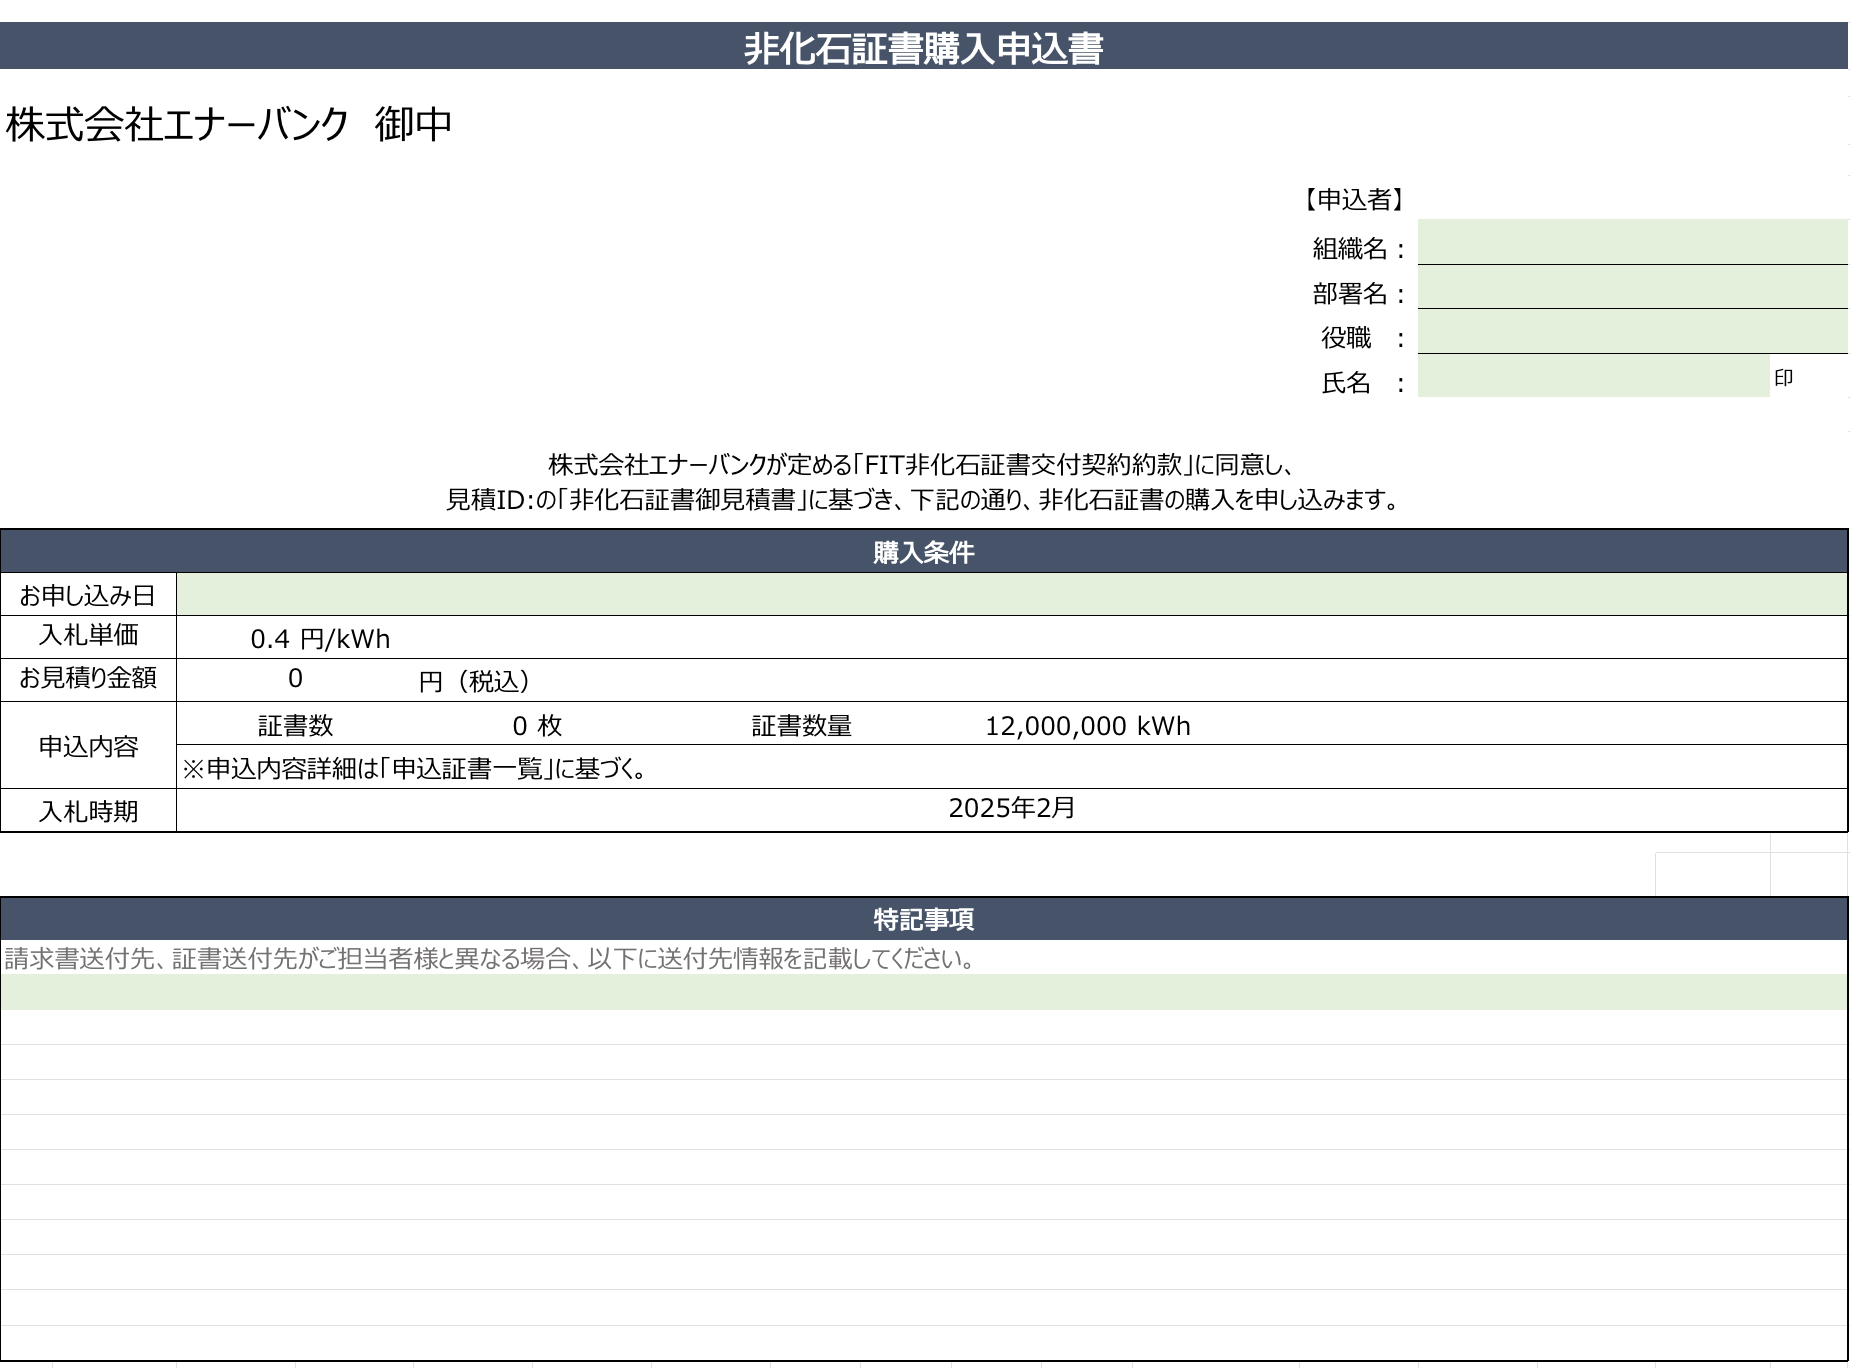Screen dimensions: 1850x1368
Task: Click the 組織名 input field
Action: [1632, 242]
